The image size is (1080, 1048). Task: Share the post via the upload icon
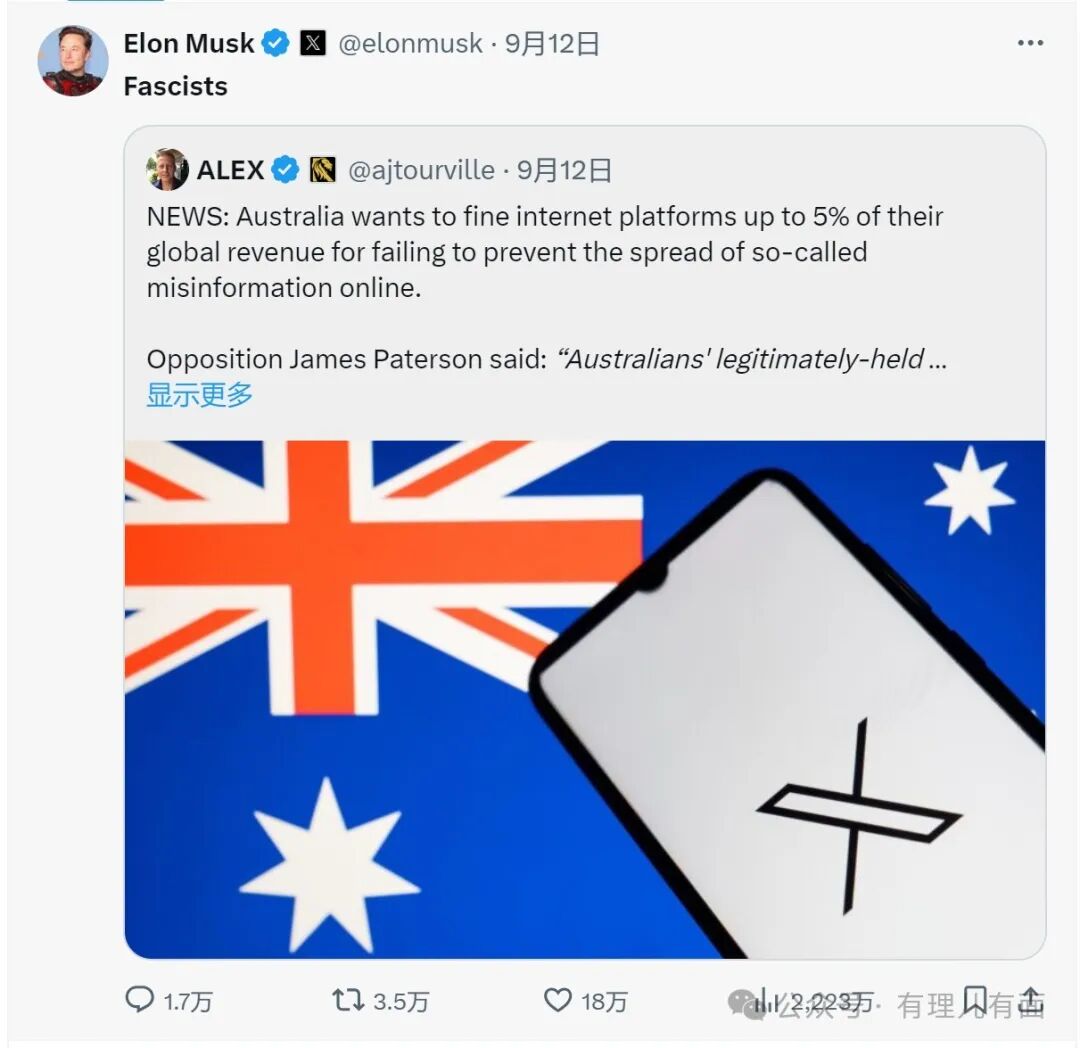[1031, 999]
